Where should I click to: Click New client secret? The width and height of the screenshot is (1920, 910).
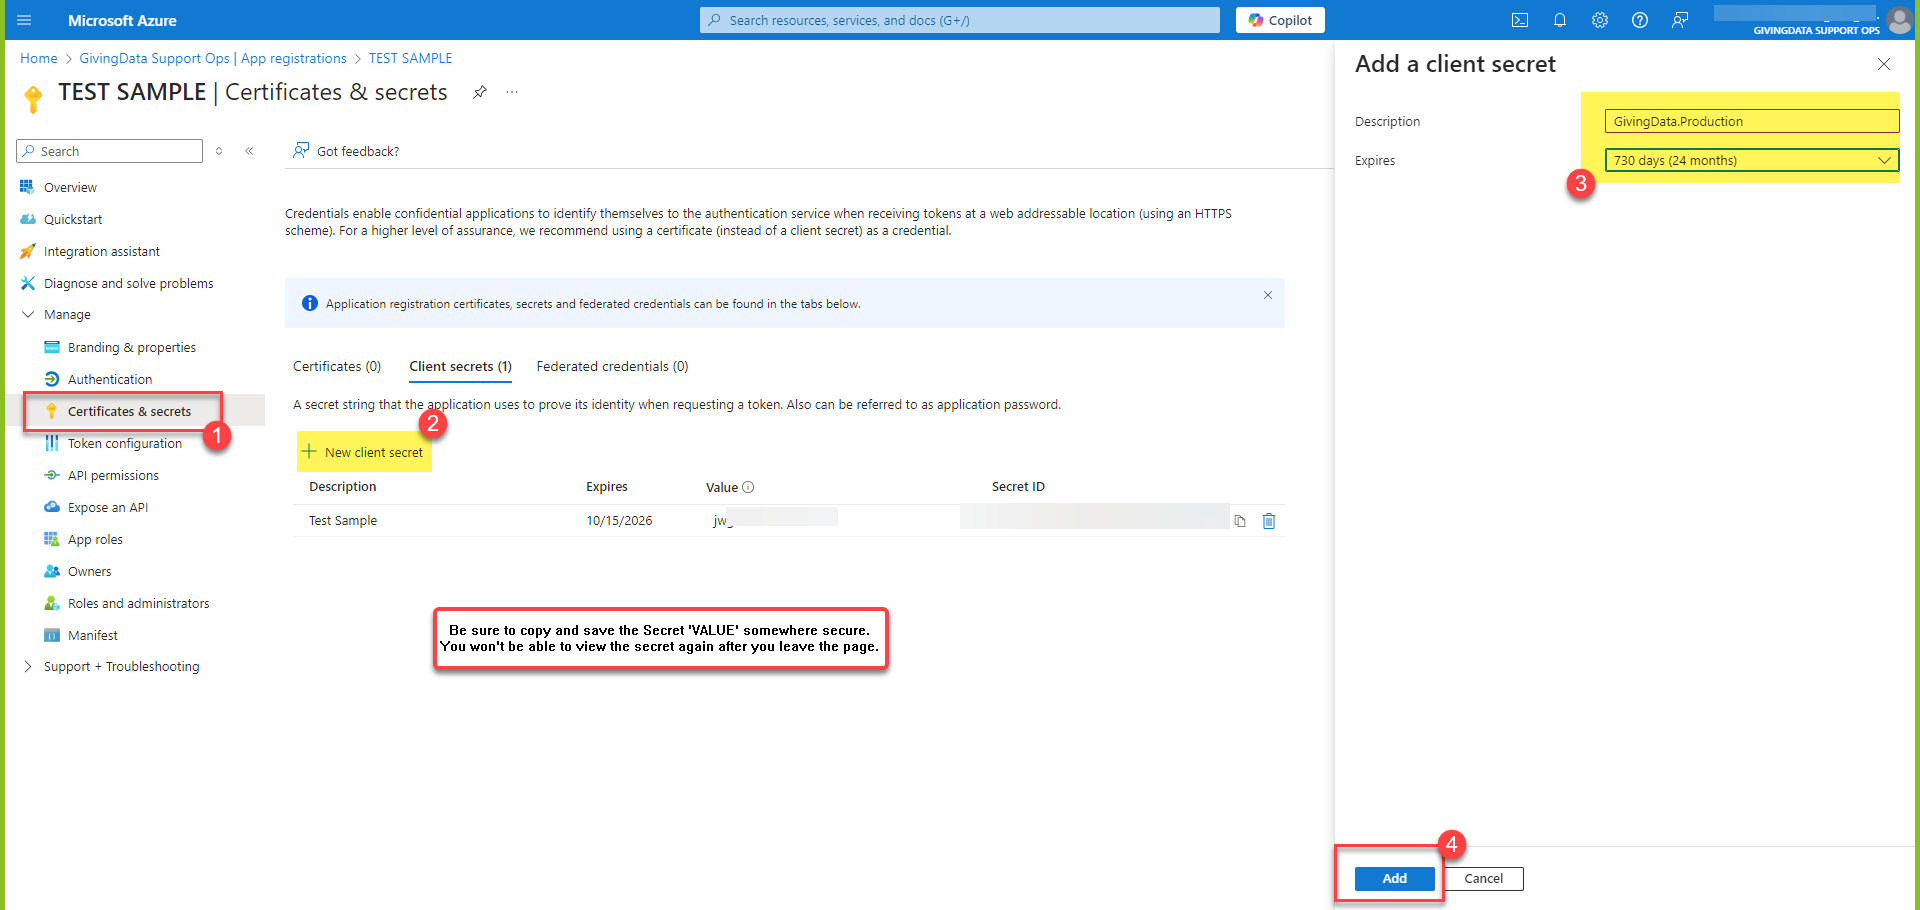pyautogui.click(x=364, y=452)
